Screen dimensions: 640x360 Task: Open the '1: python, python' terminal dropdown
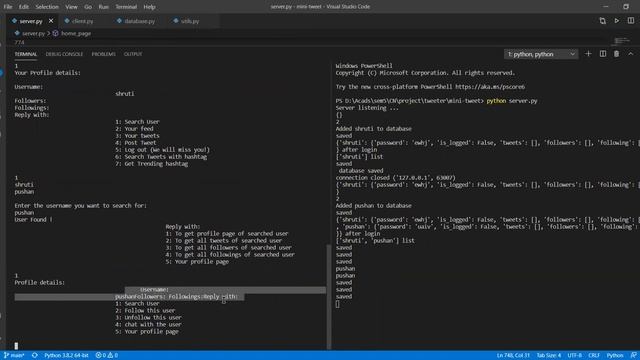(x=541, y=54)
